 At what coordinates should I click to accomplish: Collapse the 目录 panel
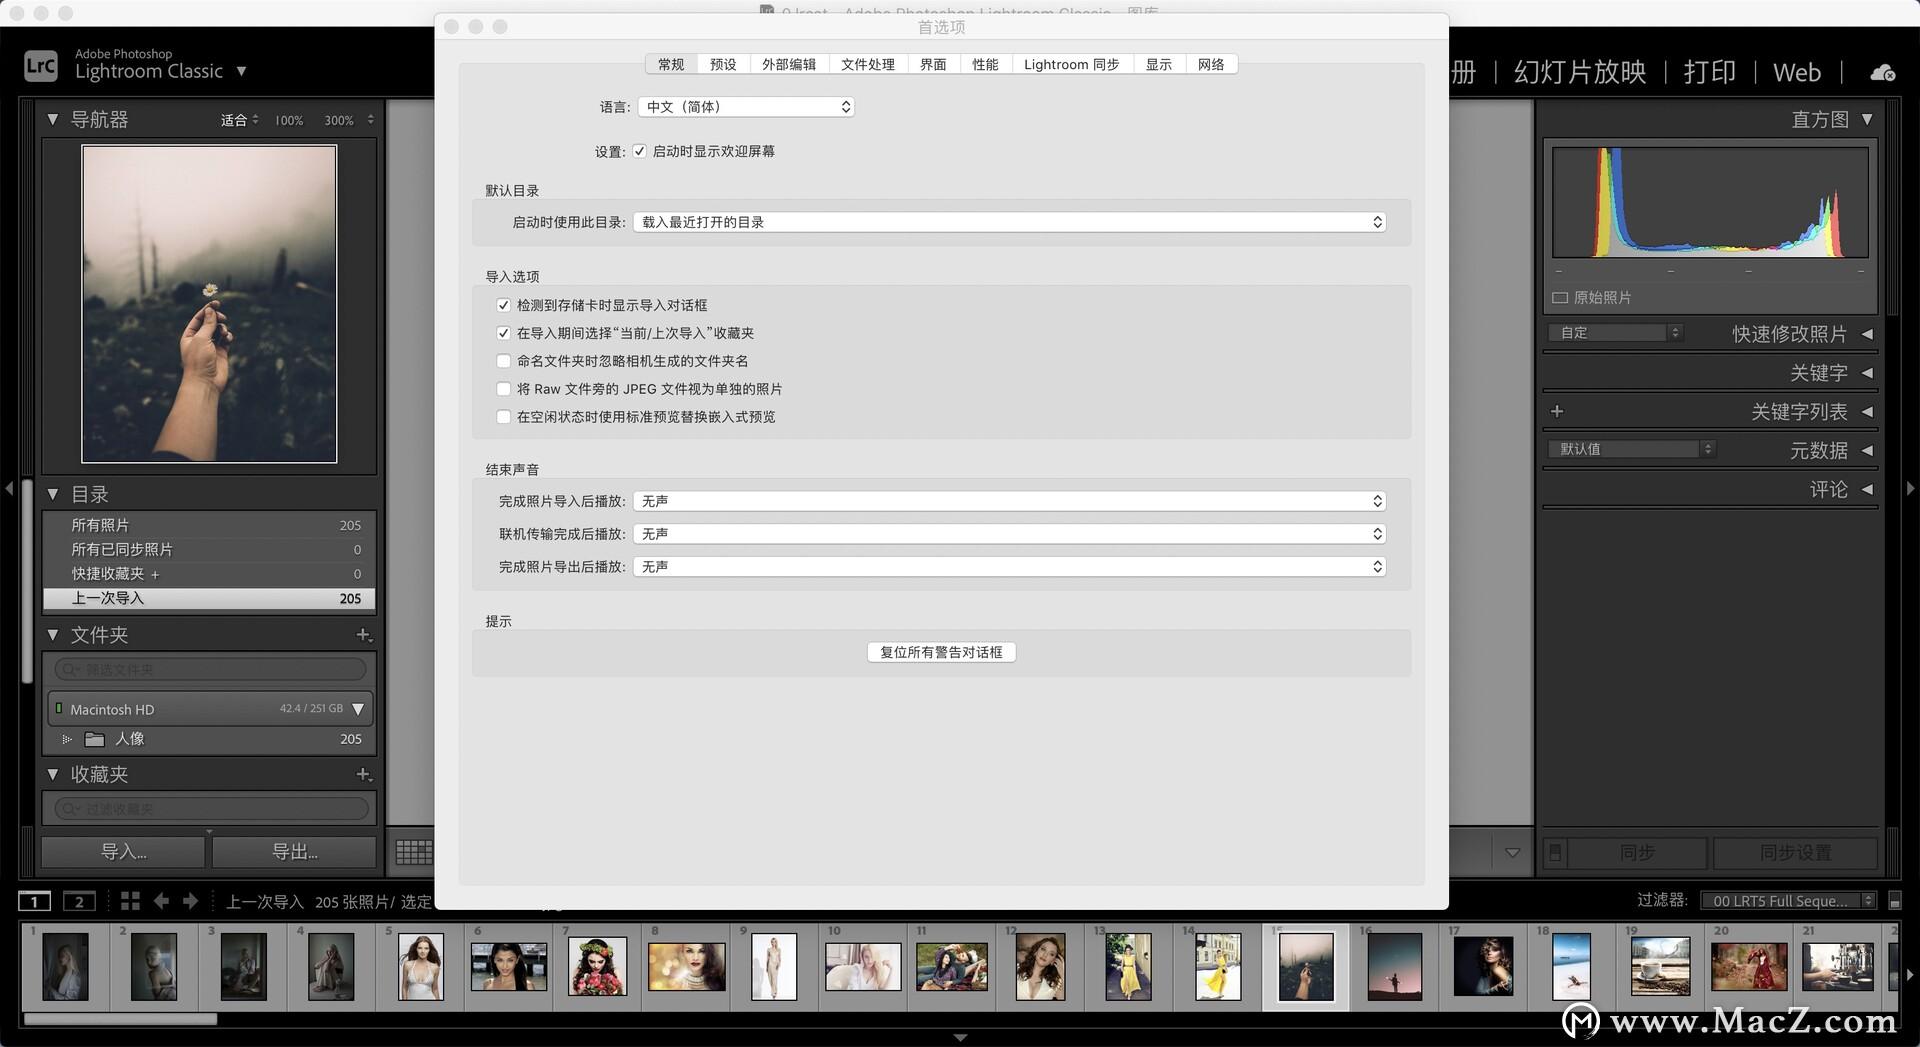click(53, 494)
